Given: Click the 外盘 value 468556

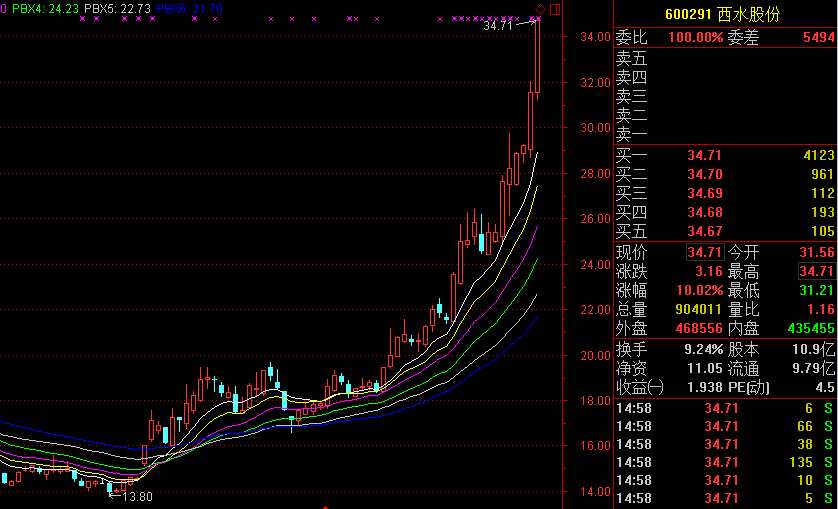Looking at the screenshot, I should point(699,328).
